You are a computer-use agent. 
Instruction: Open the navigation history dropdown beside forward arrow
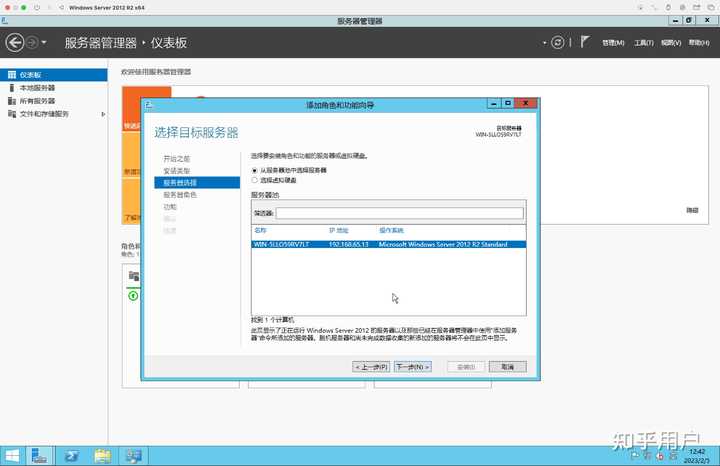[x=44, y=43]
